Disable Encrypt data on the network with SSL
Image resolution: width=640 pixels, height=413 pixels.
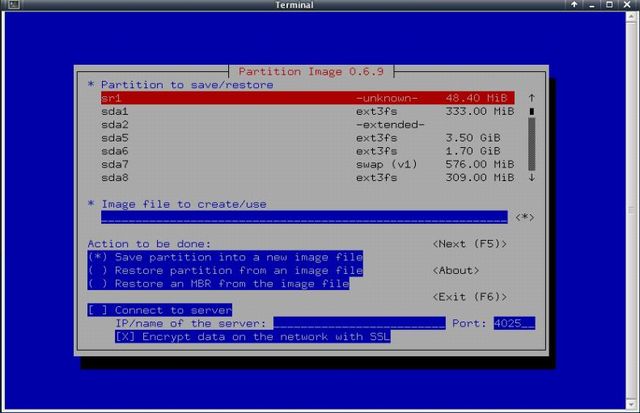[x=252, y=337]
